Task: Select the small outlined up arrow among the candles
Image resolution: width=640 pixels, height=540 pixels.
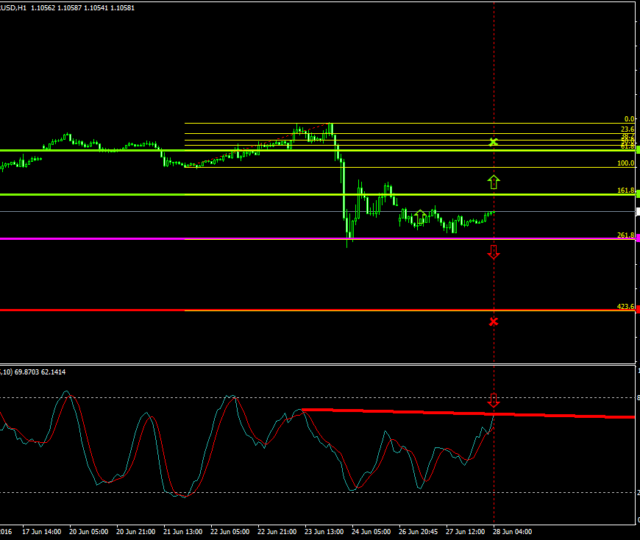Action: coord(420,214)
